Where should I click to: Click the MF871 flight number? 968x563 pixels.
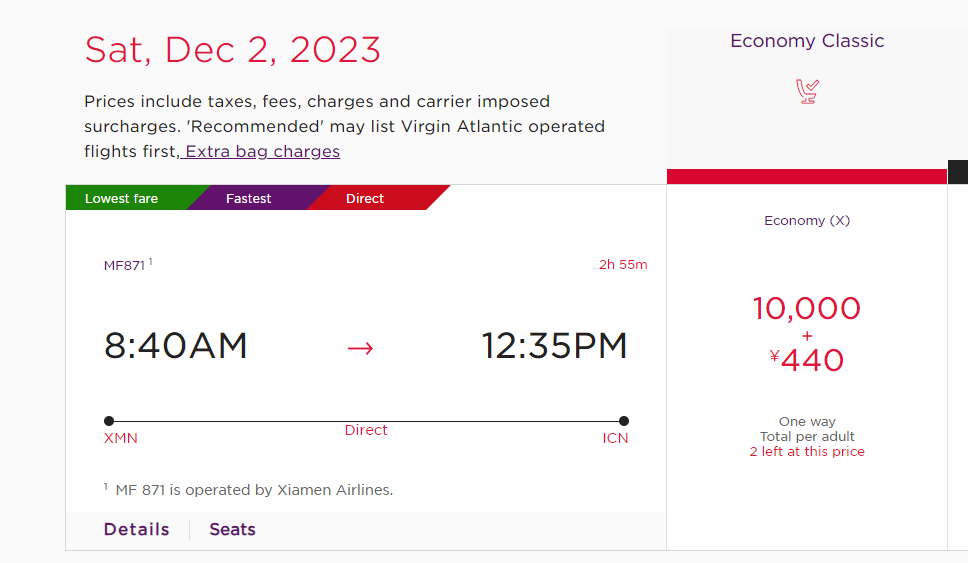124,265
